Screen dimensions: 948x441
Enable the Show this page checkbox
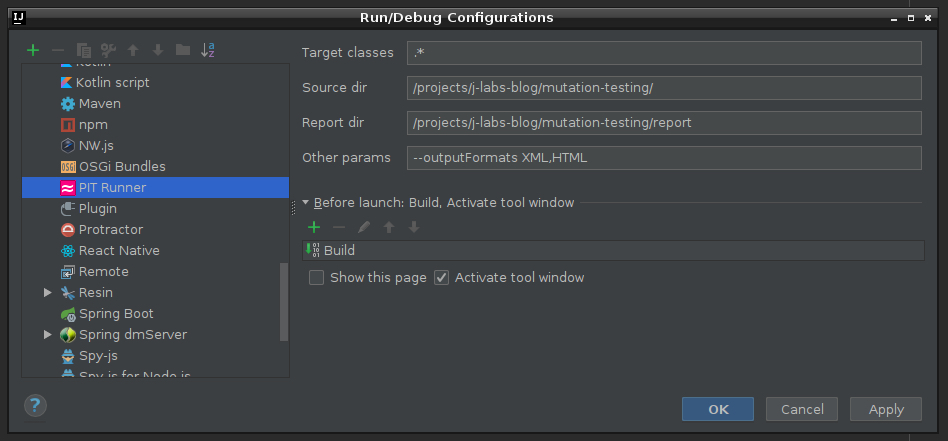[x=316, y=278]
